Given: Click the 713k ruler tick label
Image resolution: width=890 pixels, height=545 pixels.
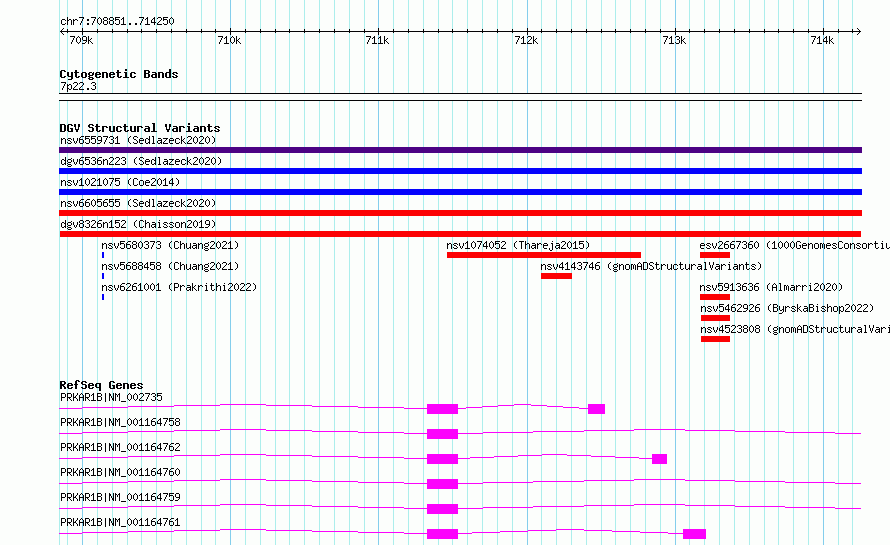Looking at the screenshot, I should coord(674,40).
